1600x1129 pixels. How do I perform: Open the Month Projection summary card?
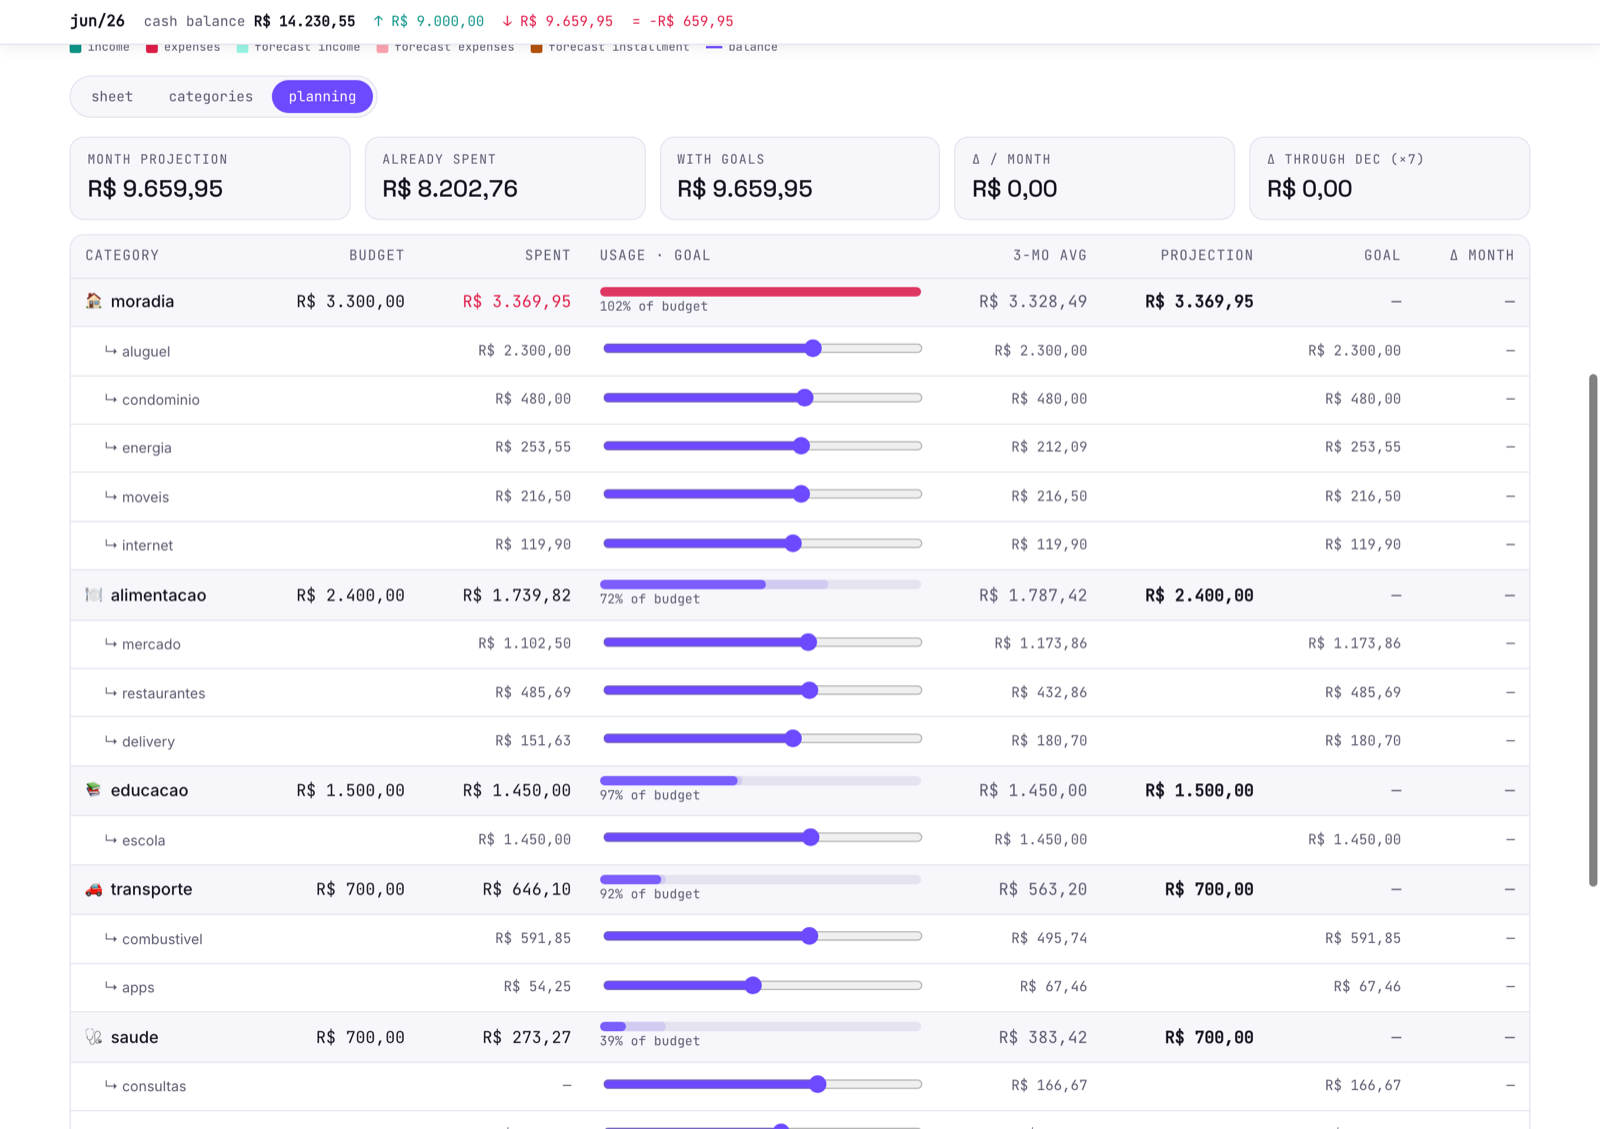coord(210,178)
